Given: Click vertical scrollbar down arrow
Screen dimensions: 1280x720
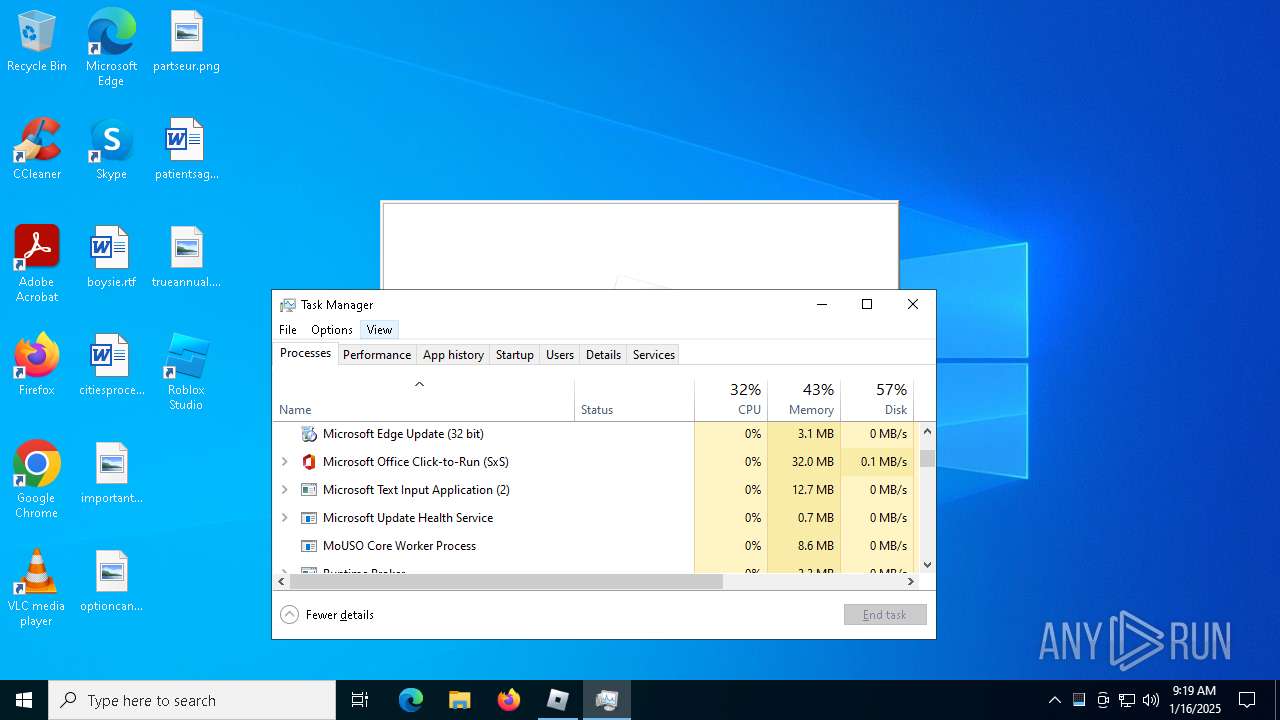Looking at the screenshot, I should (x=927, y=565).
